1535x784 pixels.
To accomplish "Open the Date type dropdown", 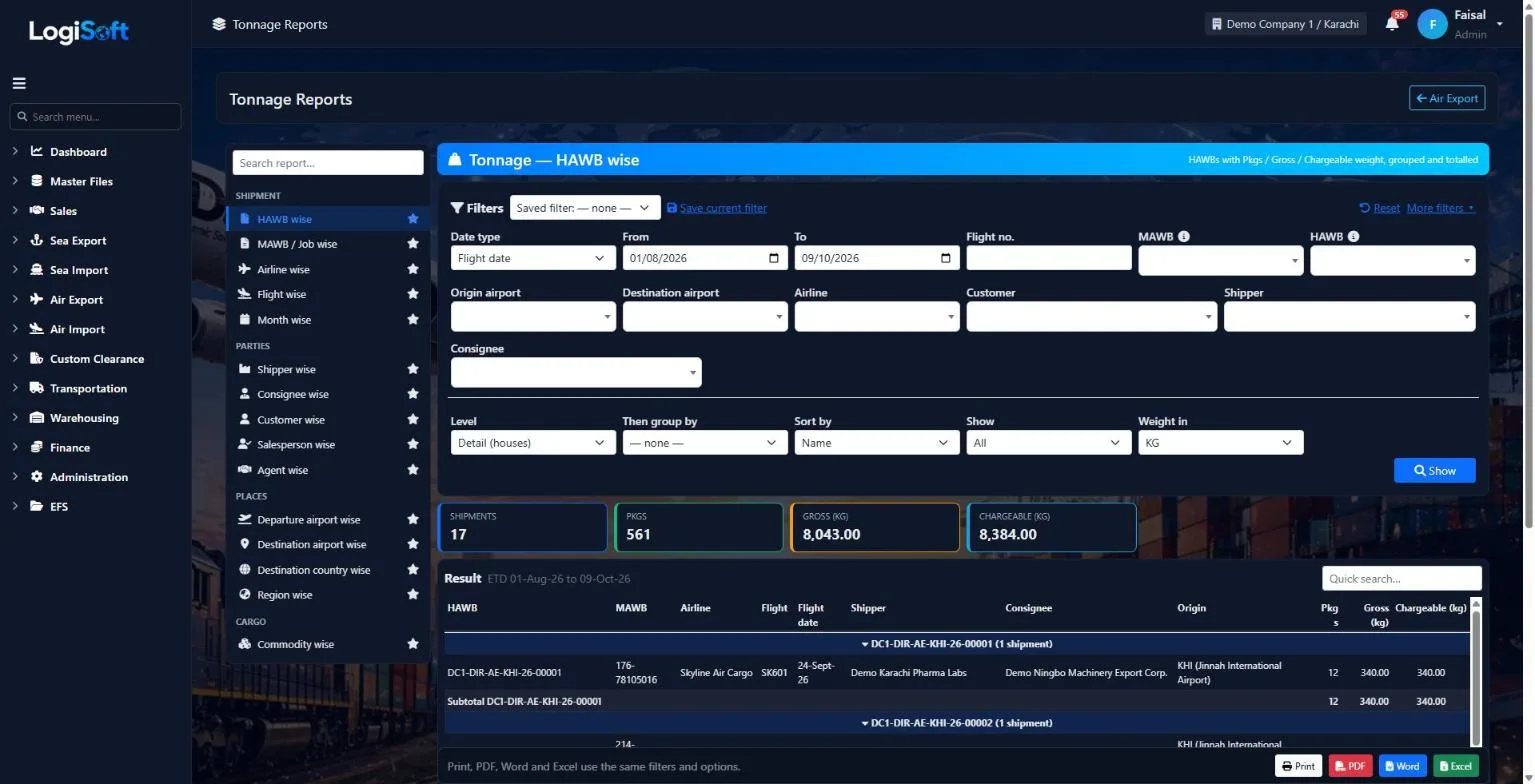I will coord(533,258).
